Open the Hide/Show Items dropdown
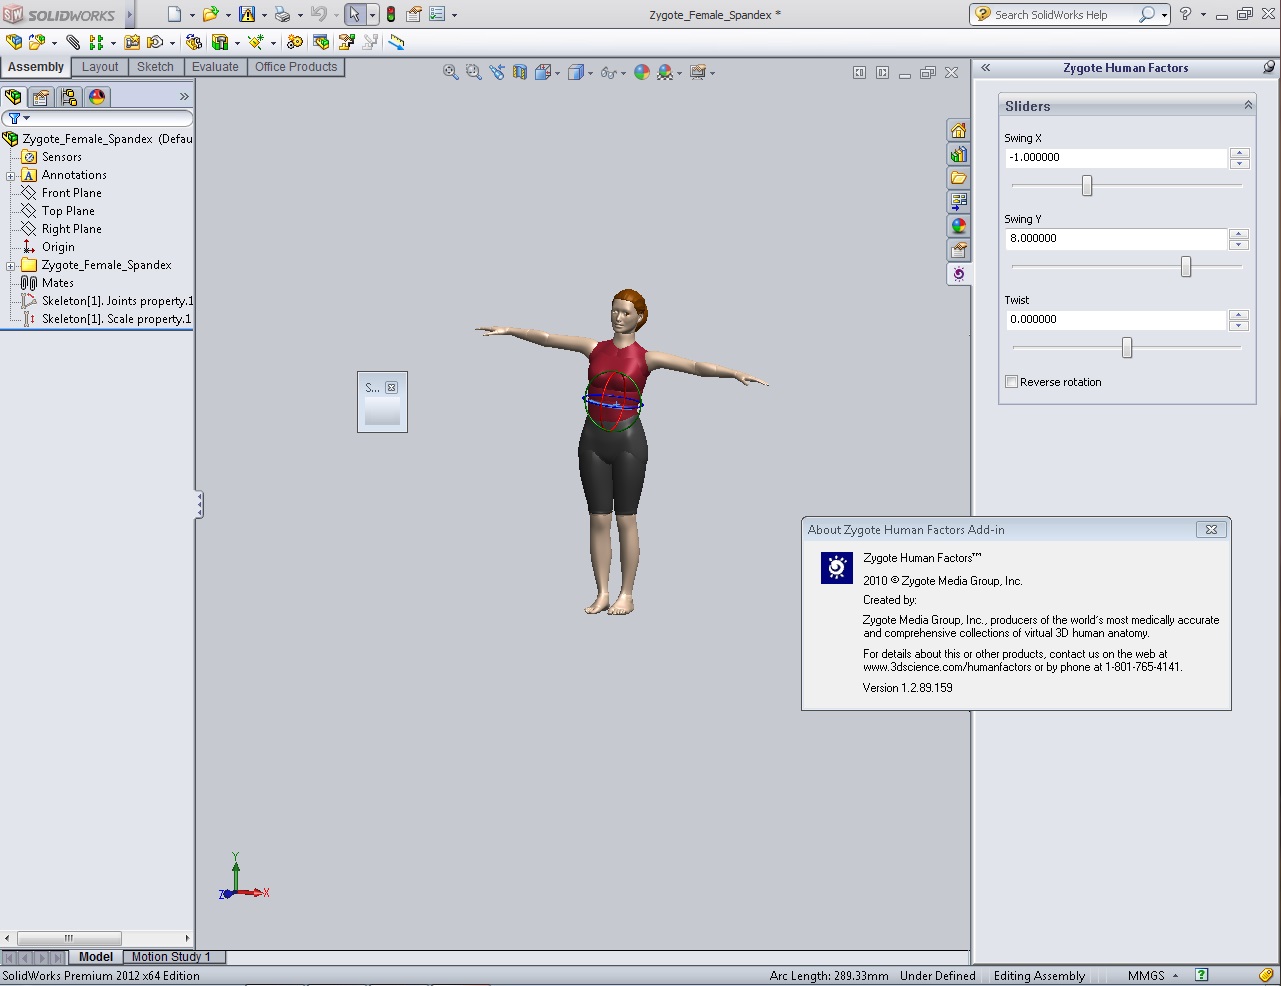The image size is (1281, 986). 622,73
